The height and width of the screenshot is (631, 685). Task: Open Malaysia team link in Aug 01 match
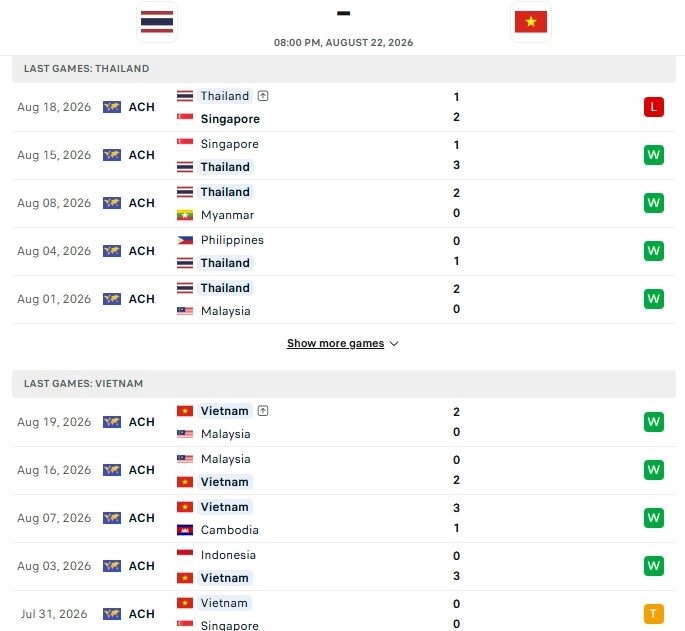(x=225, y=311)
